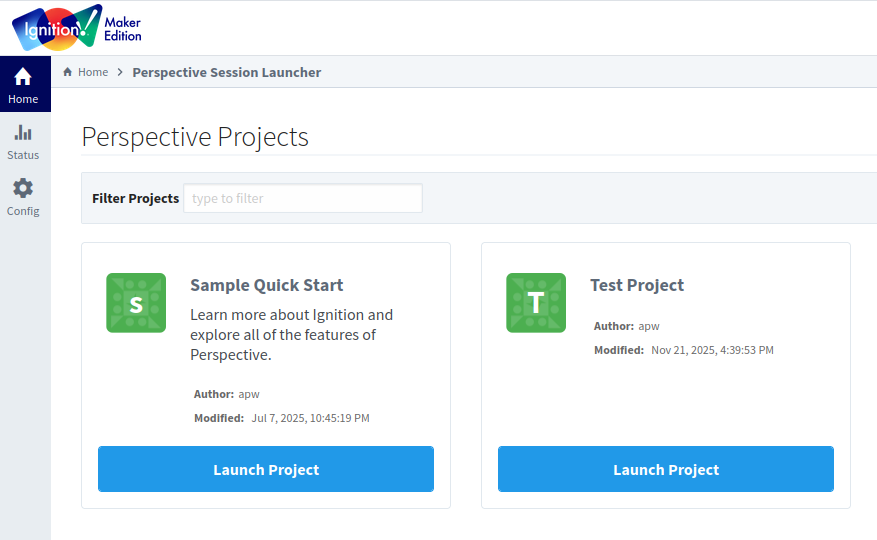Click the Ignition Maker Edition logo

pyautogui.click(x=76, y=28)
